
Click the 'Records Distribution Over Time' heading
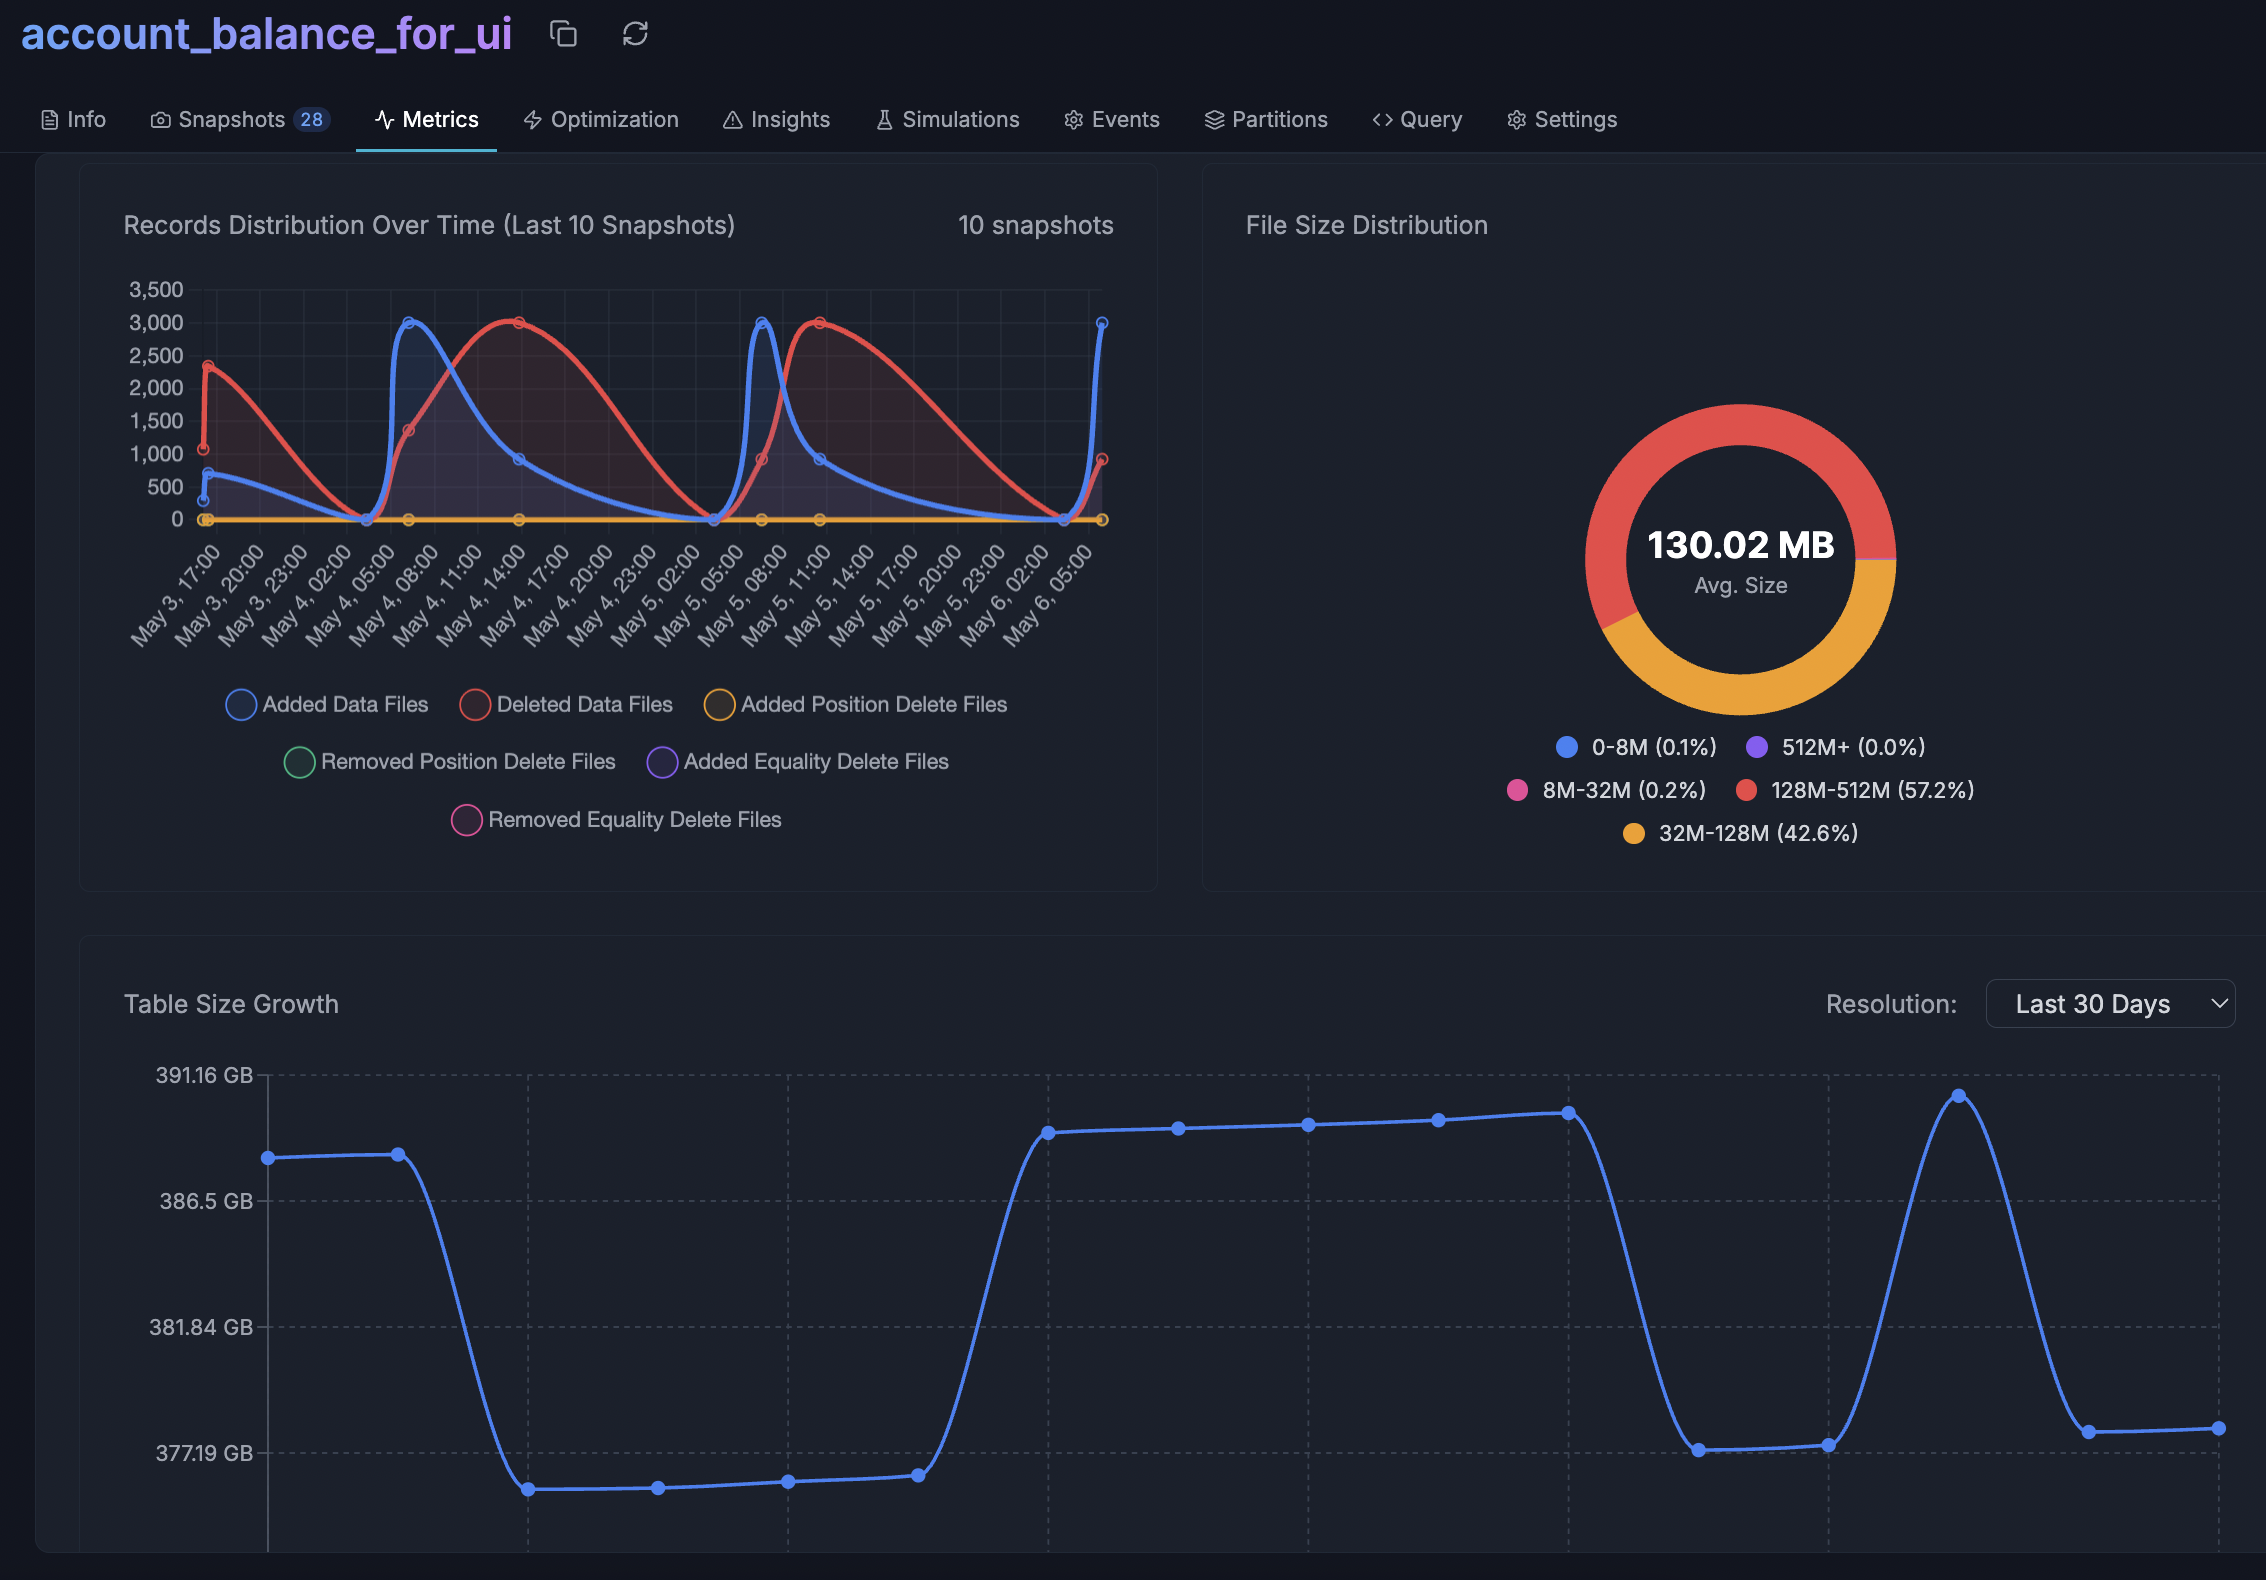click(429, 226)
